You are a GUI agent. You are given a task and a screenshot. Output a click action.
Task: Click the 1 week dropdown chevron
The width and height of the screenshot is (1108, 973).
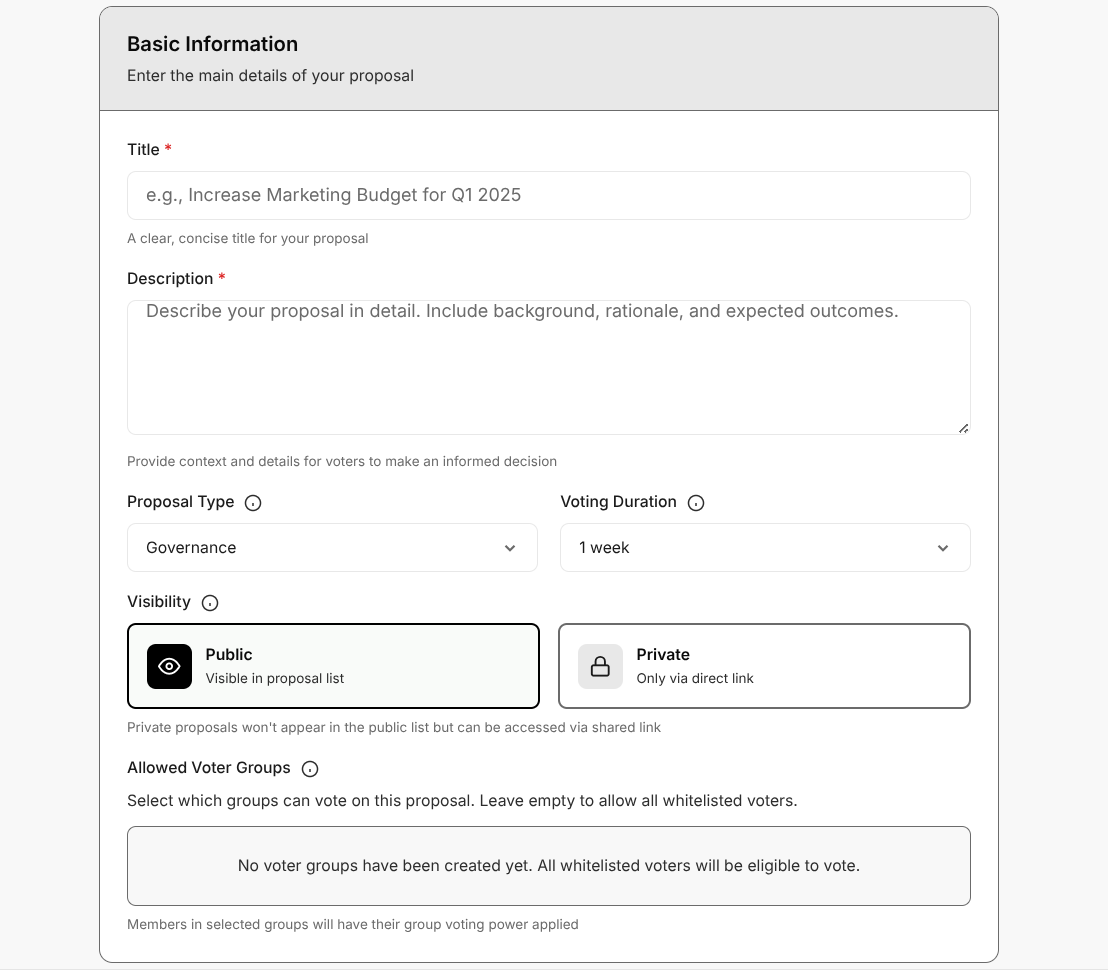[943, 548]
